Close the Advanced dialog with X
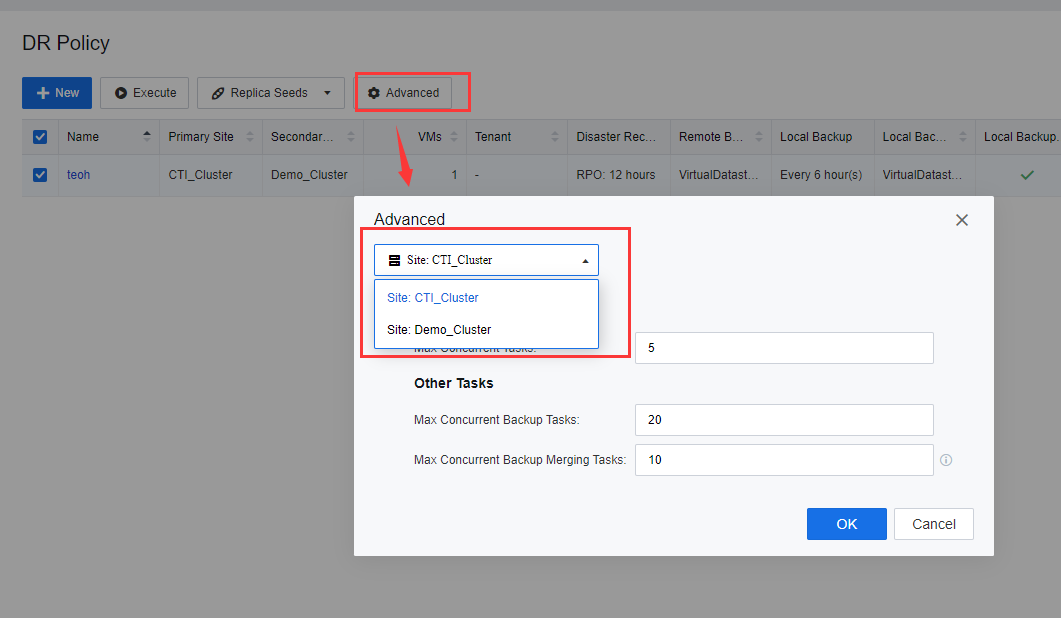The width and height of the screenshot is (1061, 618). [961, 220]
